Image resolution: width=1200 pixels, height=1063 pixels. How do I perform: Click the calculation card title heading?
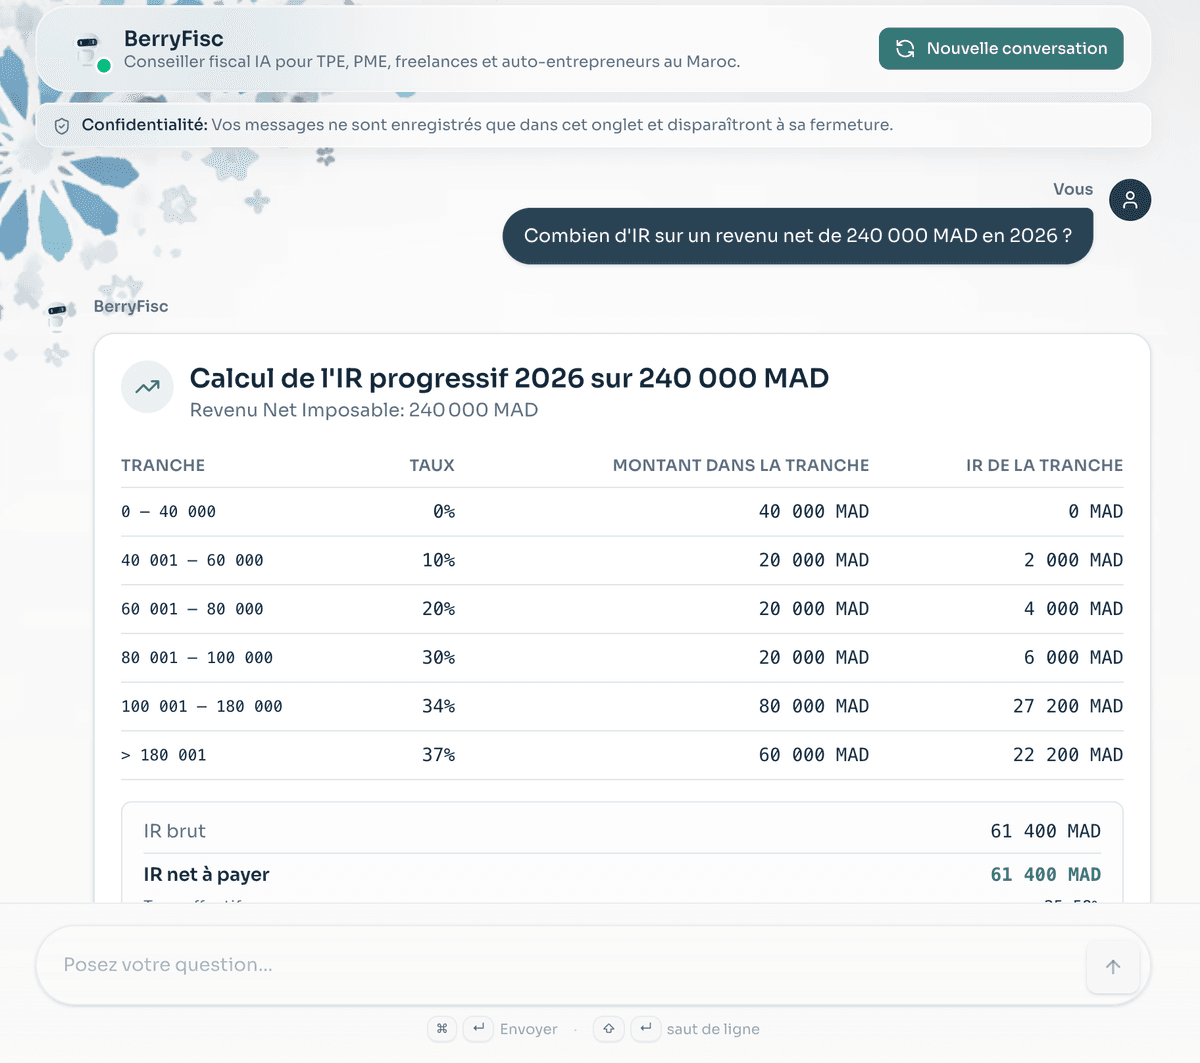(509, 378)
